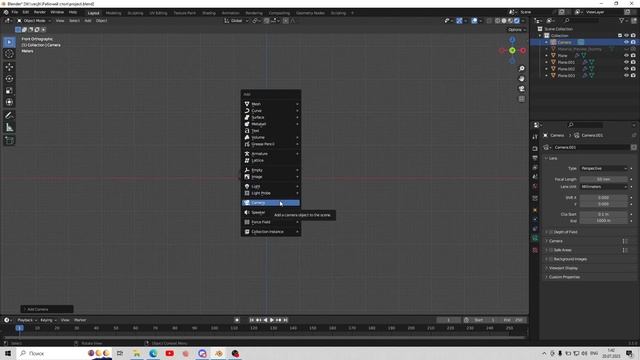
Task: Select the Move tool
Action: (x=9, y=67)
